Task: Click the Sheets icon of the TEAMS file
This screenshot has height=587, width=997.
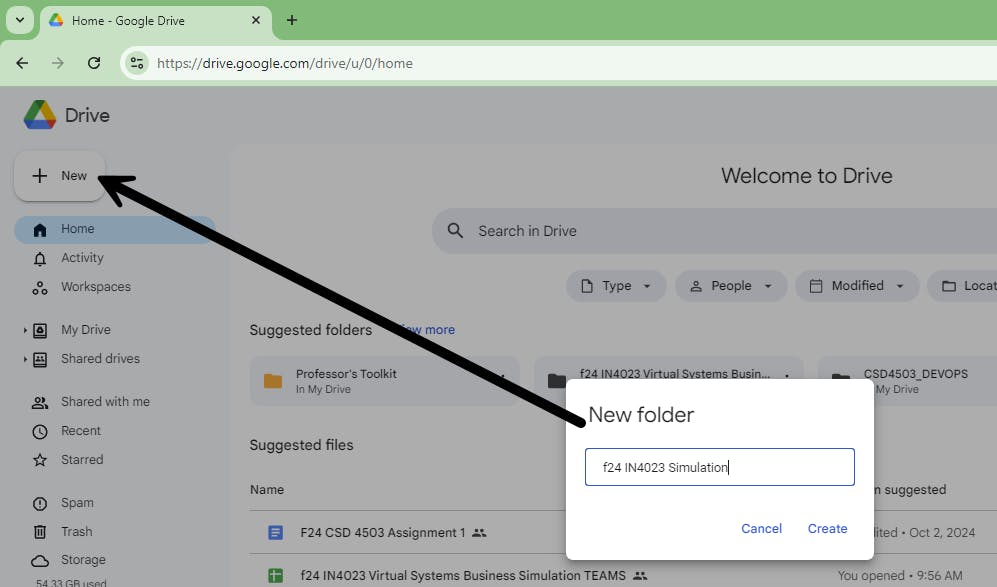Action: [275, 576]
